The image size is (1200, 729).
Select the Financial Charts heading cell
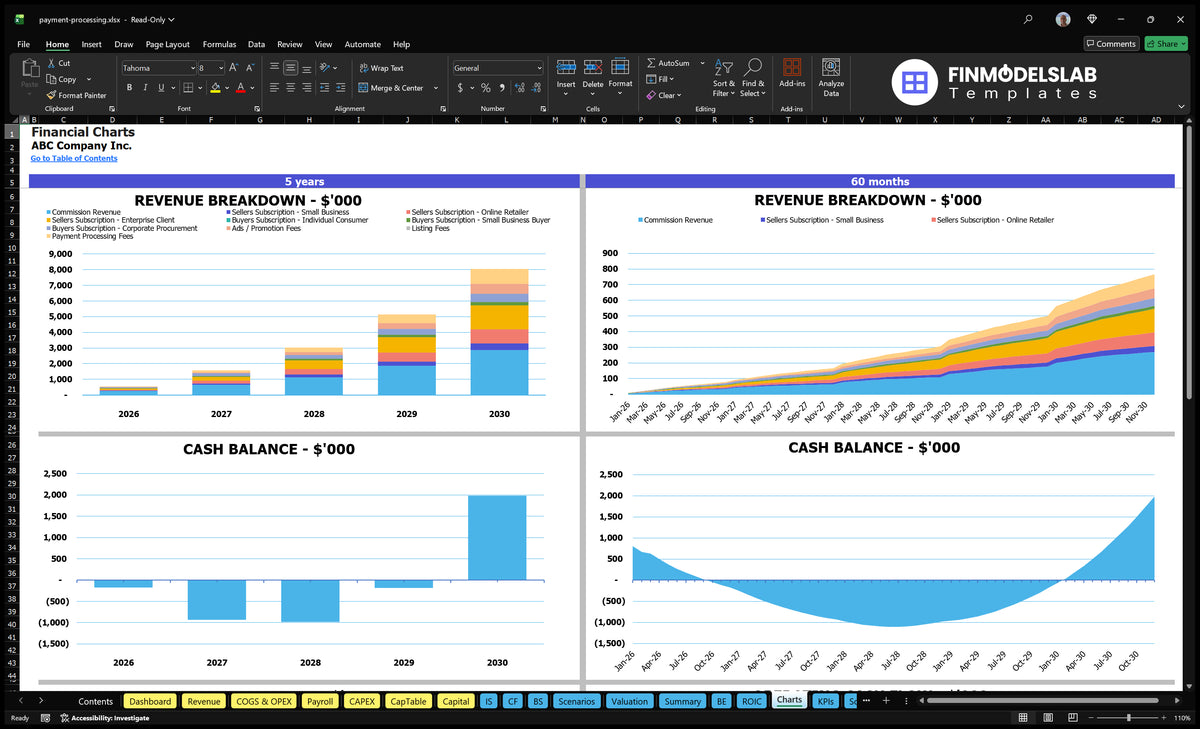(83, 132)
